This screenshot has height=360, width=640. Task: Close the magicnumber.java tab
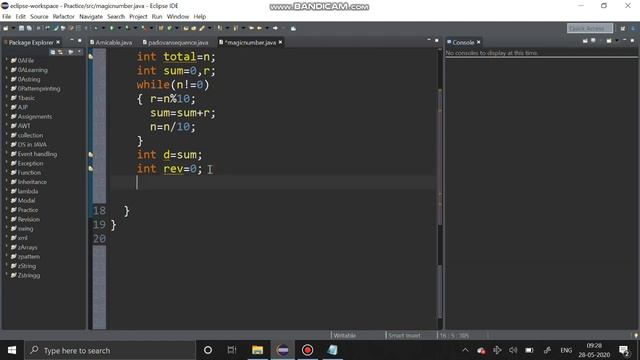(x=280, y=42)
